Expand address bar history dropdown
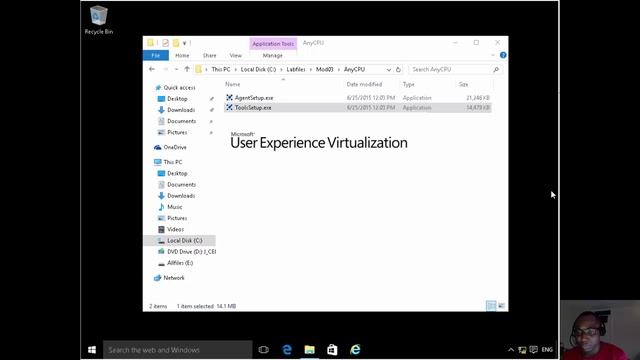640x360 pixels. (x=389, y=70)
